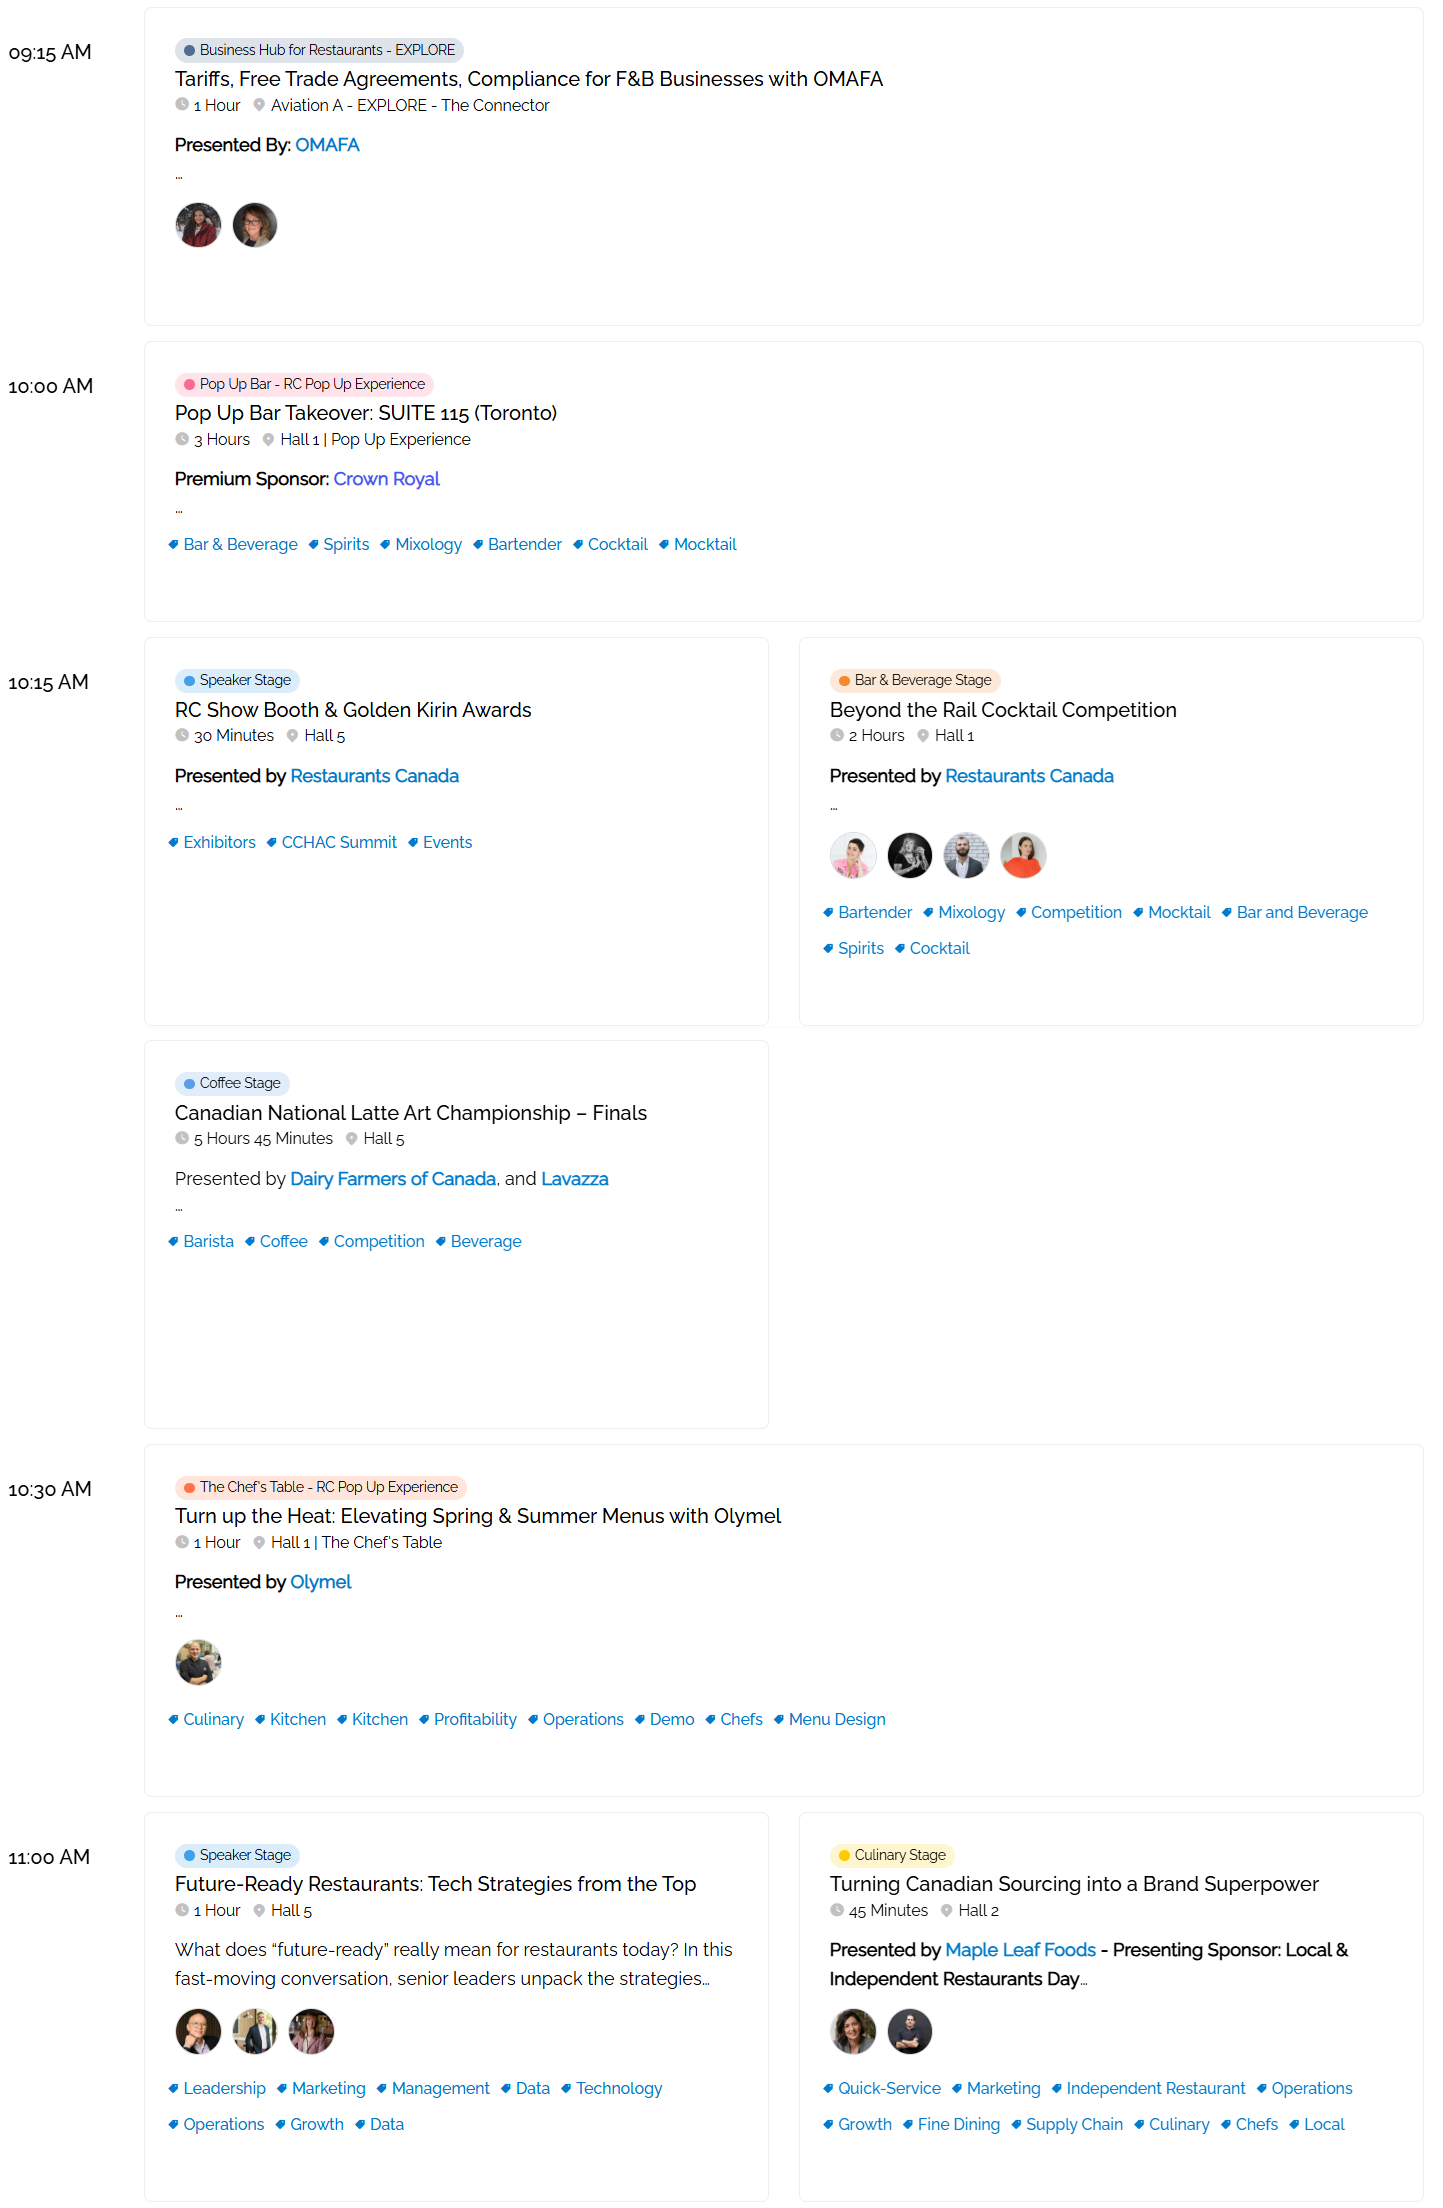The image size is (1443, 2208).
Task: View the chef avatar in Olymel session
Action: [x=198, y=1662]
